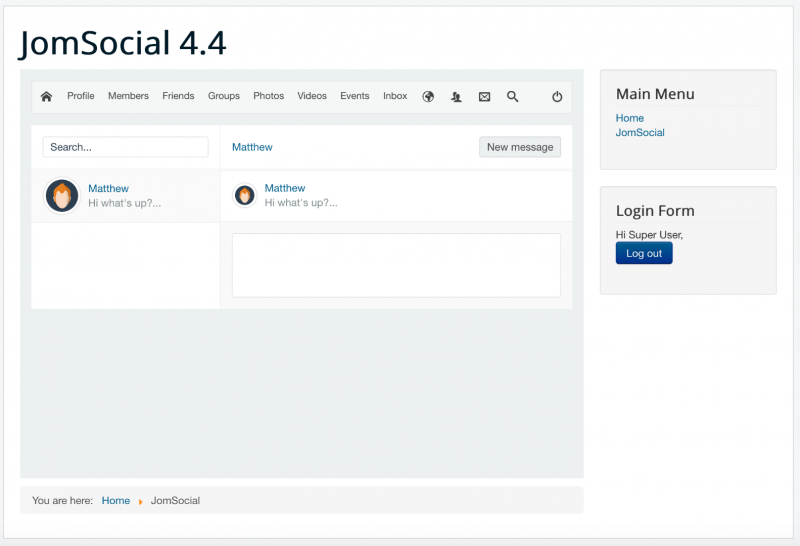Screen dimensions: 800x546
Task: Open the Videos menu item
Action: [312, 96]
